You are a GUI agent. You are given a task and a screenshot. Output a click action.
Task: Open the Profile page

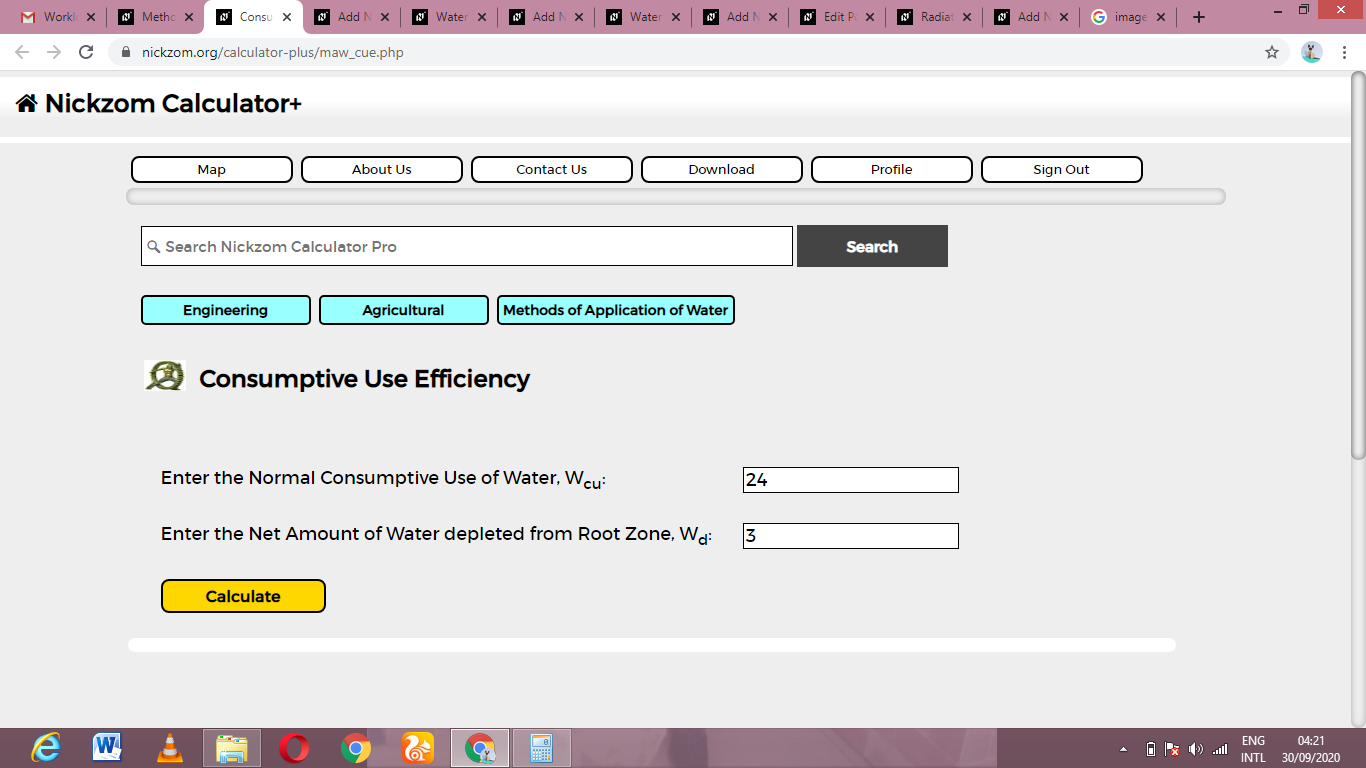click(892, 169)
